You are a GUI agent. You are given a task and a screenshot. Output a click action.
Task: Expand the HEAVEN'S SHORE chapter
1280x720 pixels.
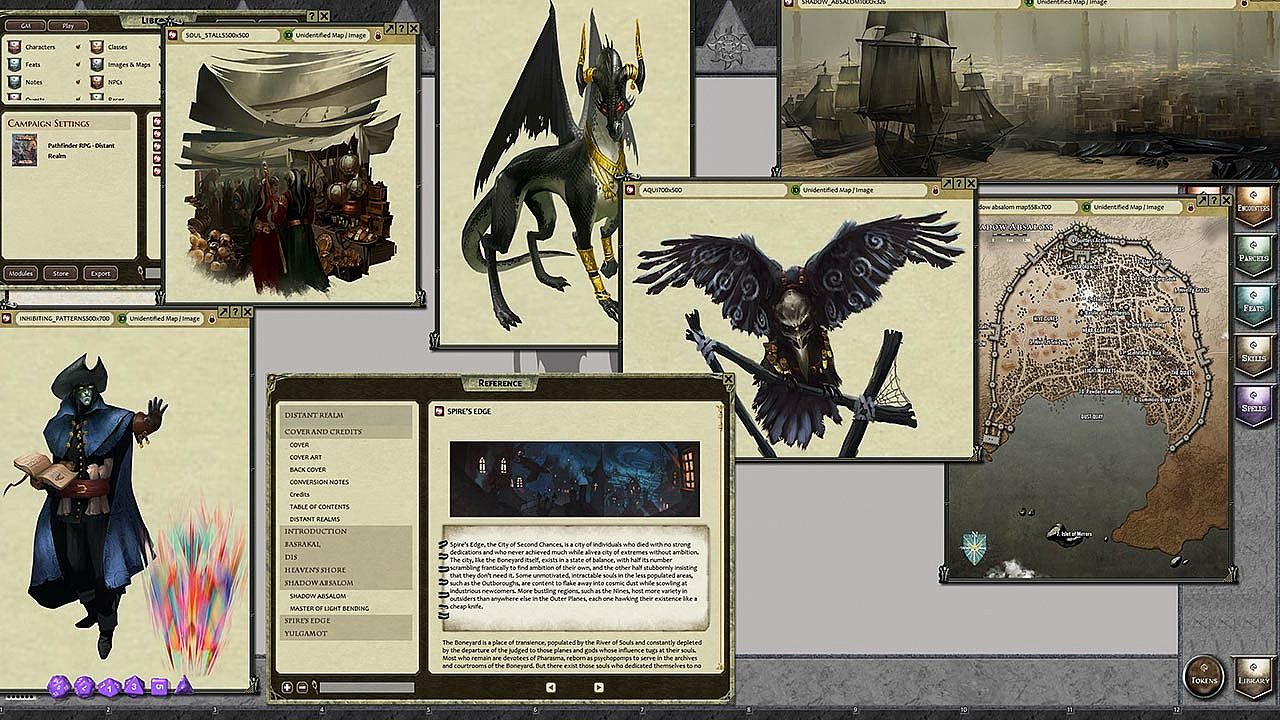[x=347, y=570]
